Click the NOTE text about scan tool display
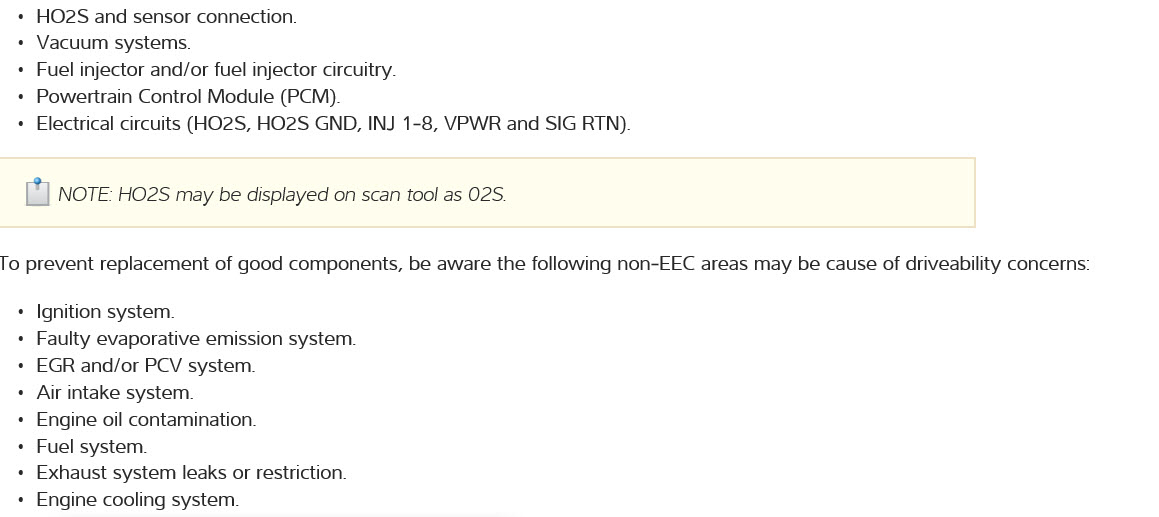This screenshot has height=517, width=1159. (x=282, y=195)
